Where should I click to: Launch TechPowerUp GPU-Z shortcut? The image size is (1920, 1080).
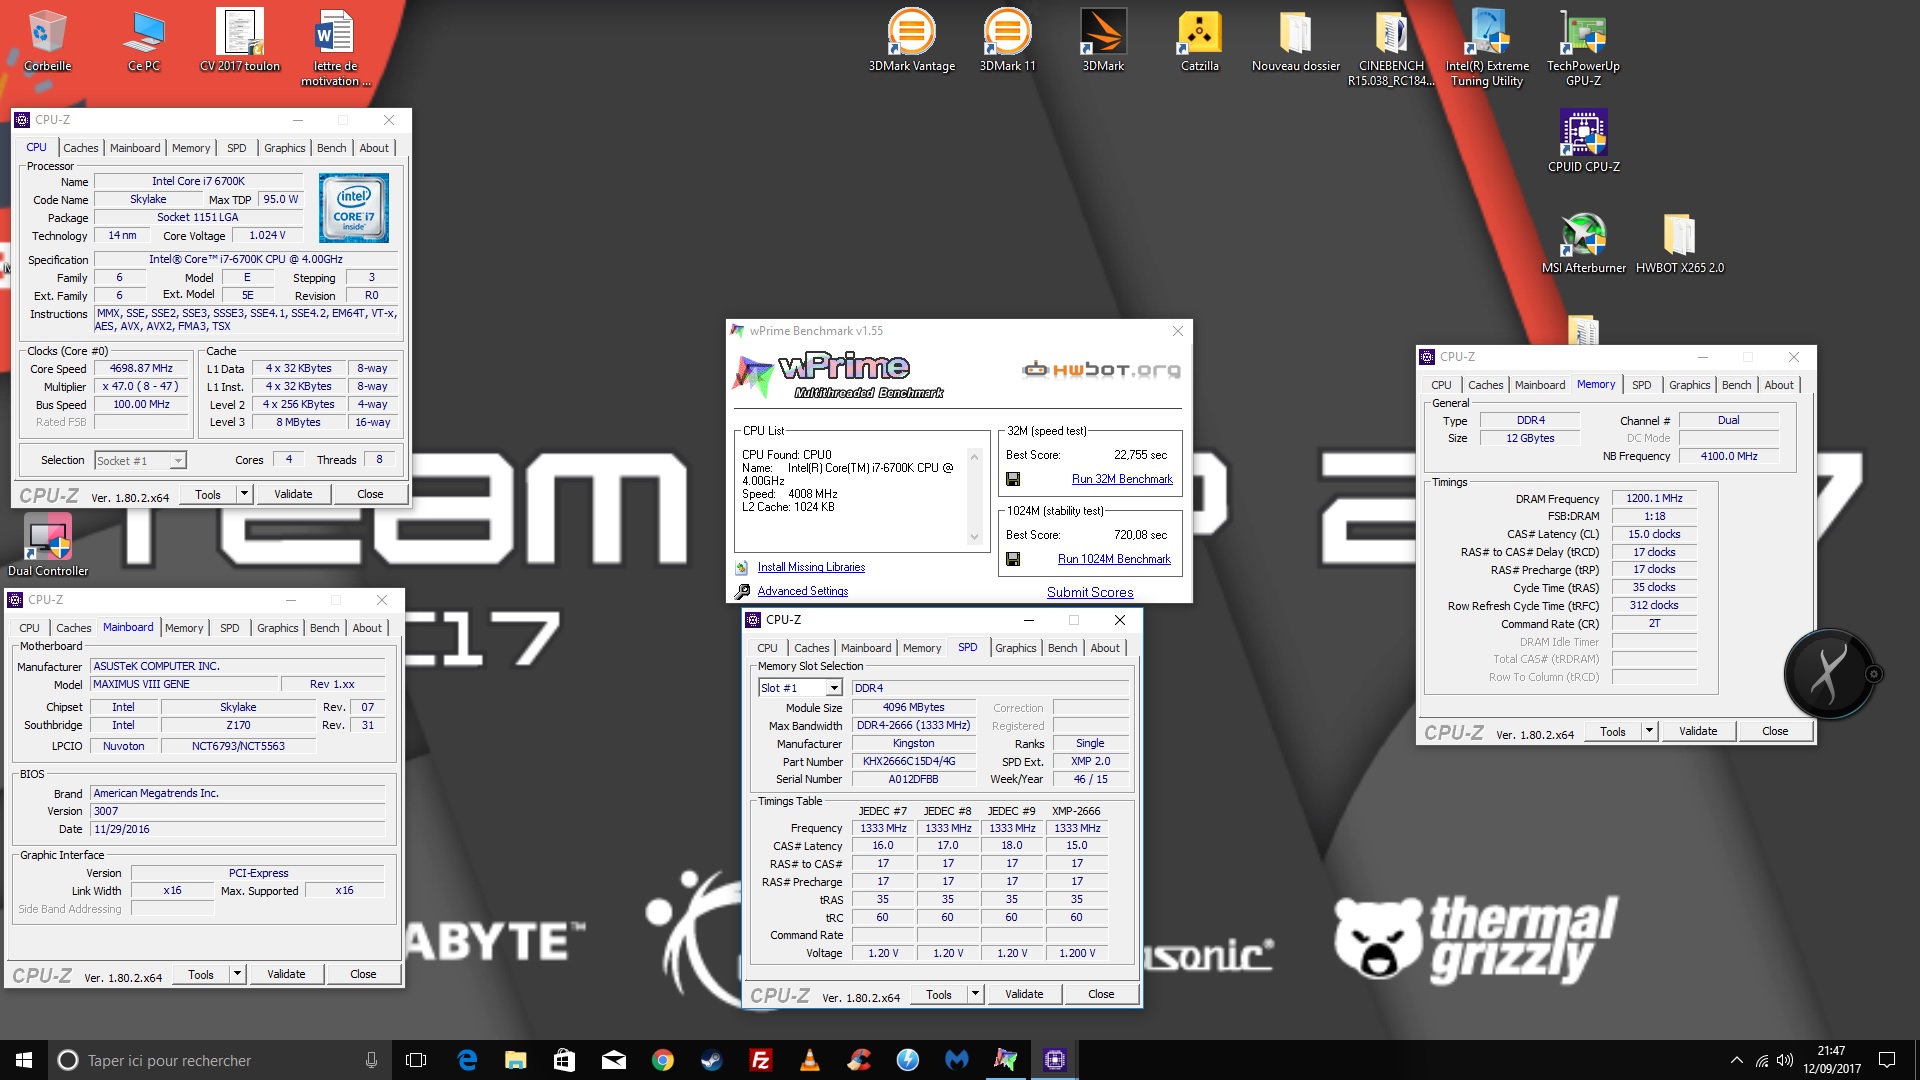pos(1583,48)
